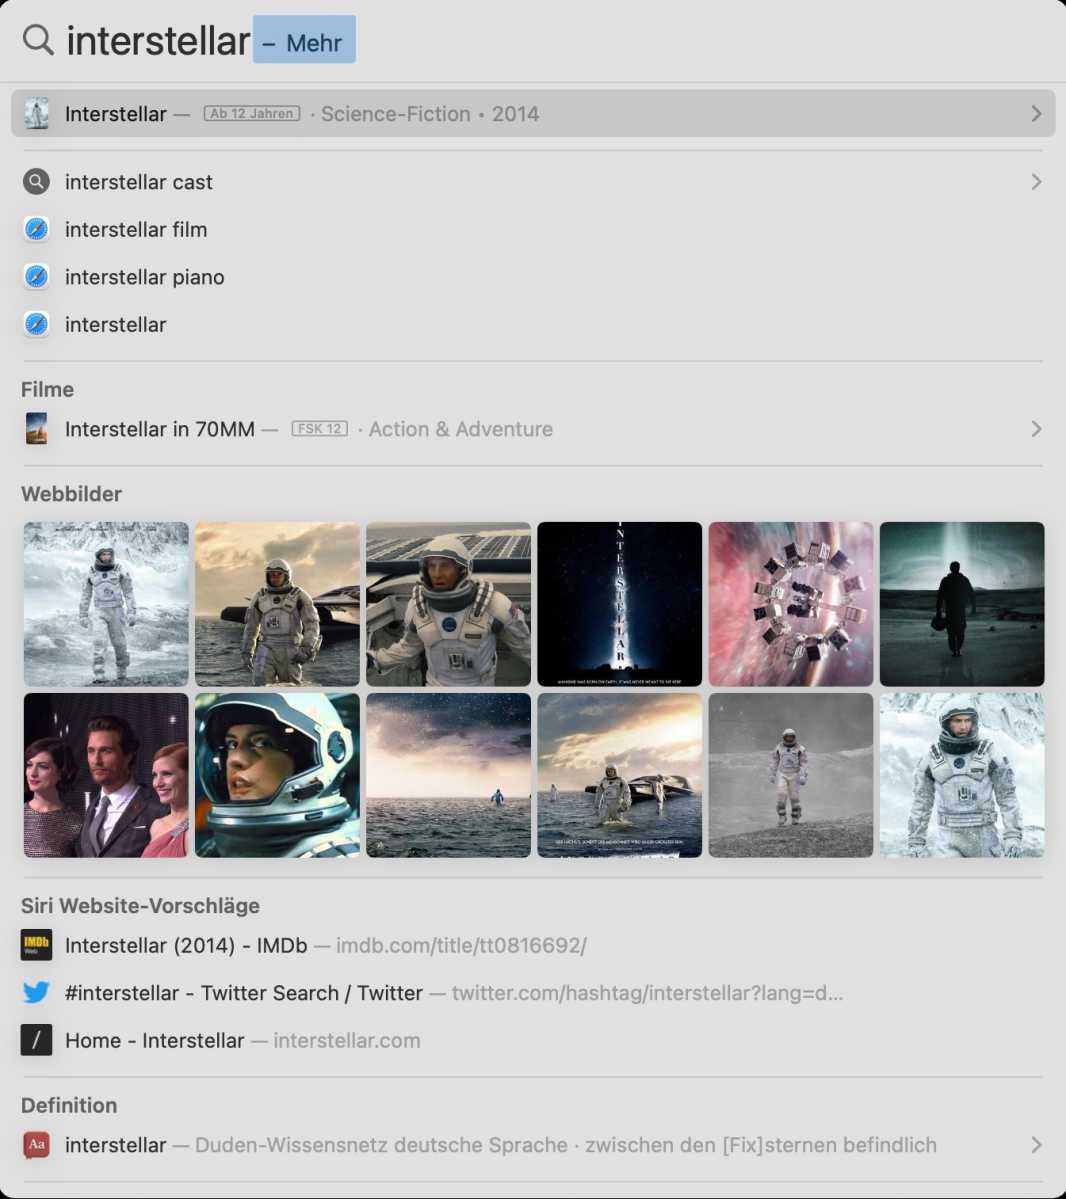Open Interstellar (2014) - IMDb link
1066x1199 pixels.
point(186,945)
